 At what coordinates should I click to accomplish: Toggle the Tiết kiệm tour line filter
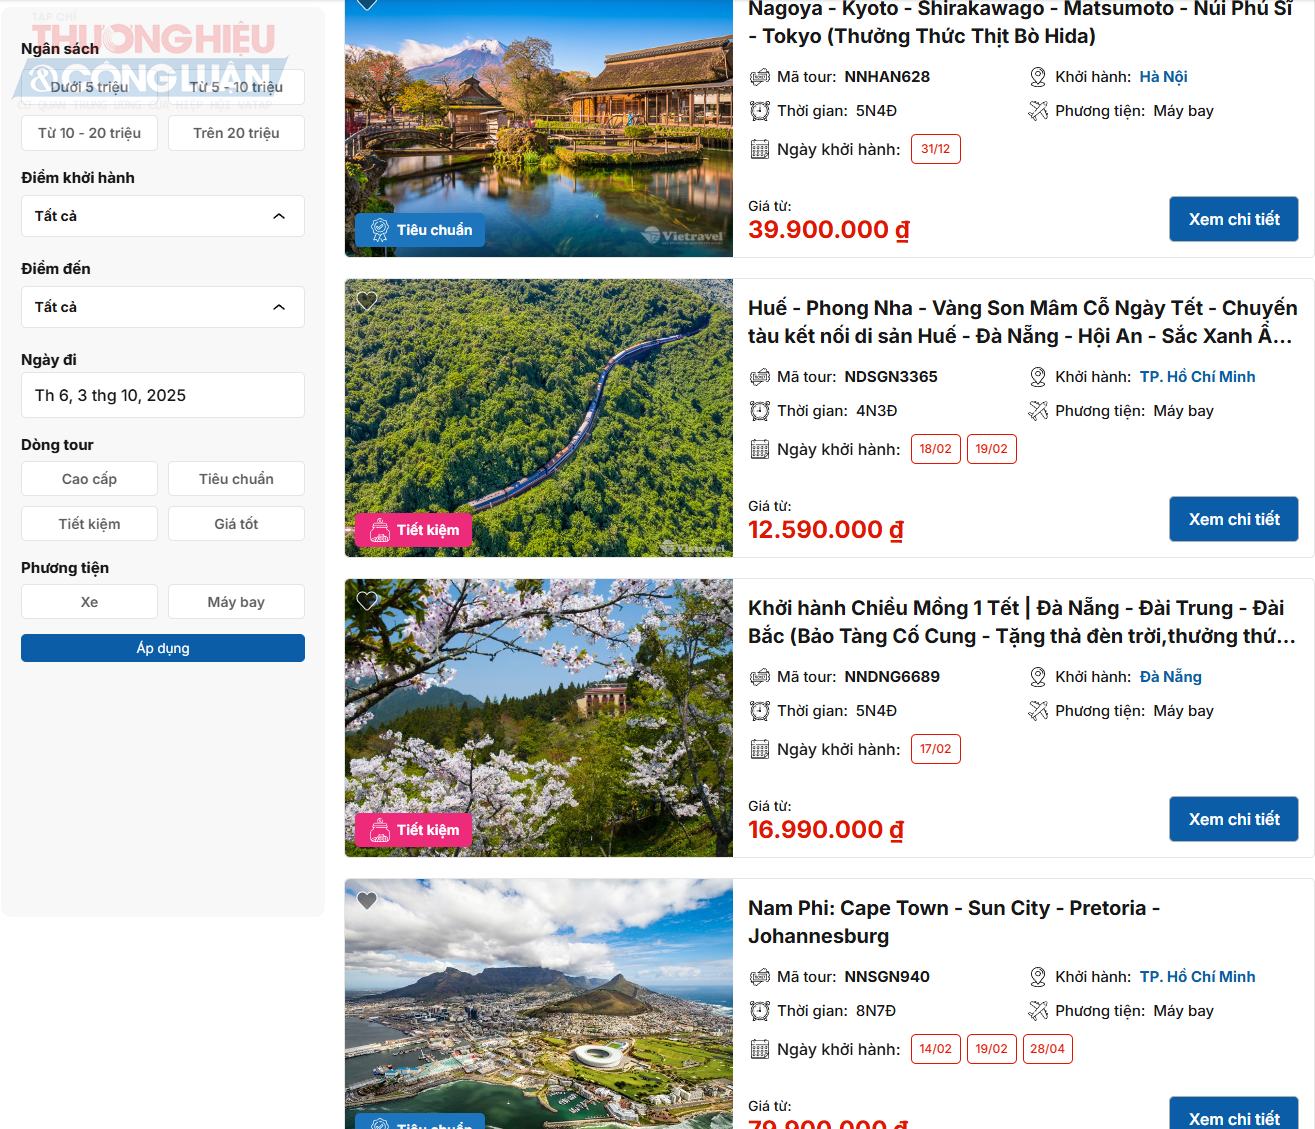click(x=89, y=524)
